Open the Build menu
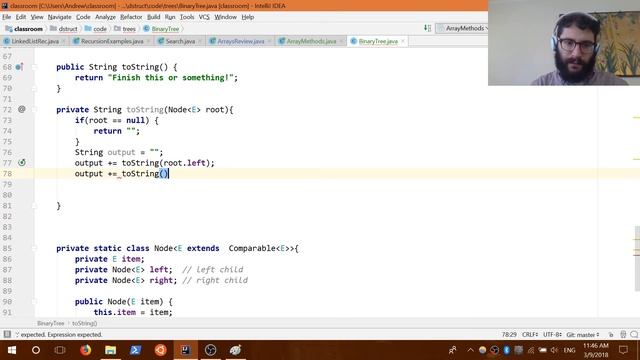This screenshot has height=360, width=640. pos(153,17)
